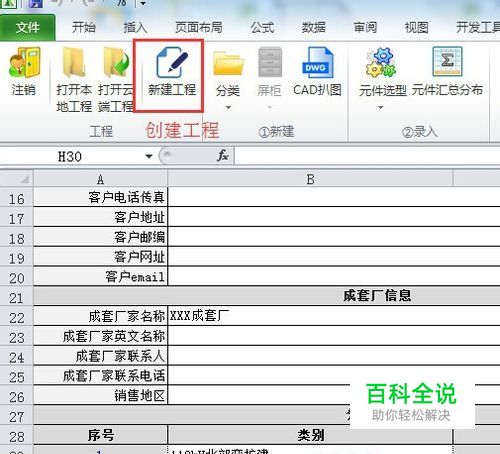Click the 注销 logout icon
The height and width of the screenshot is (454, 500).
pyautogui.click(x=24, y=62)
